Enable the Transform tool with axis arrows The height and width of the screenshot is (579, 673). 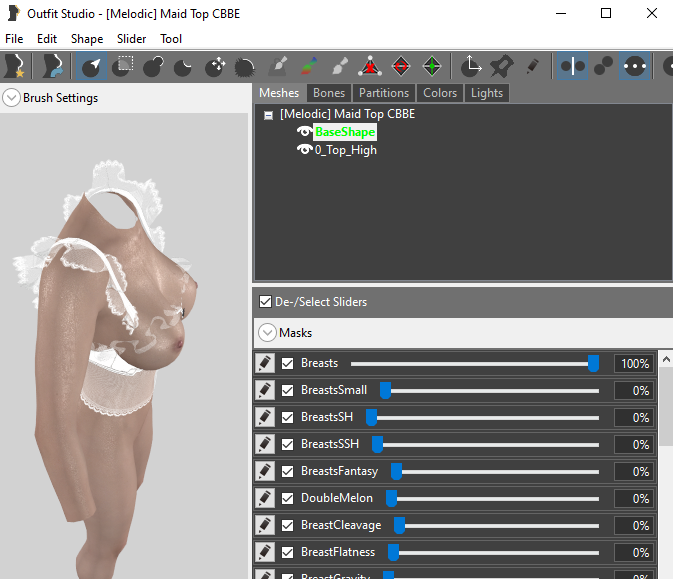point(471,66)
